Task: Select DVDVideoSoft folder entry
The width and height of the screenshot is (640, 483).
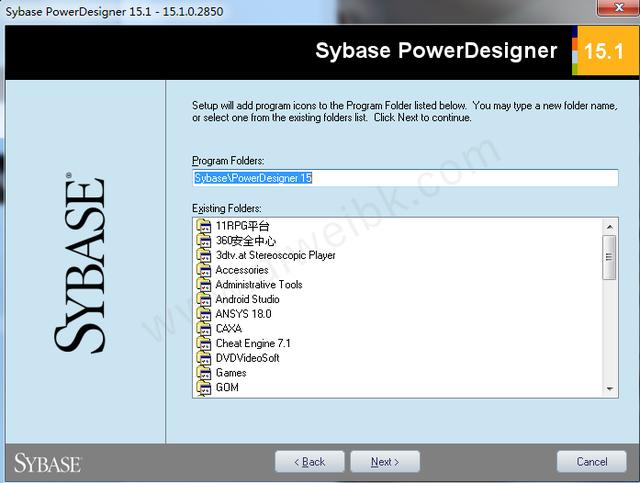Action: [x=247, y=358]
